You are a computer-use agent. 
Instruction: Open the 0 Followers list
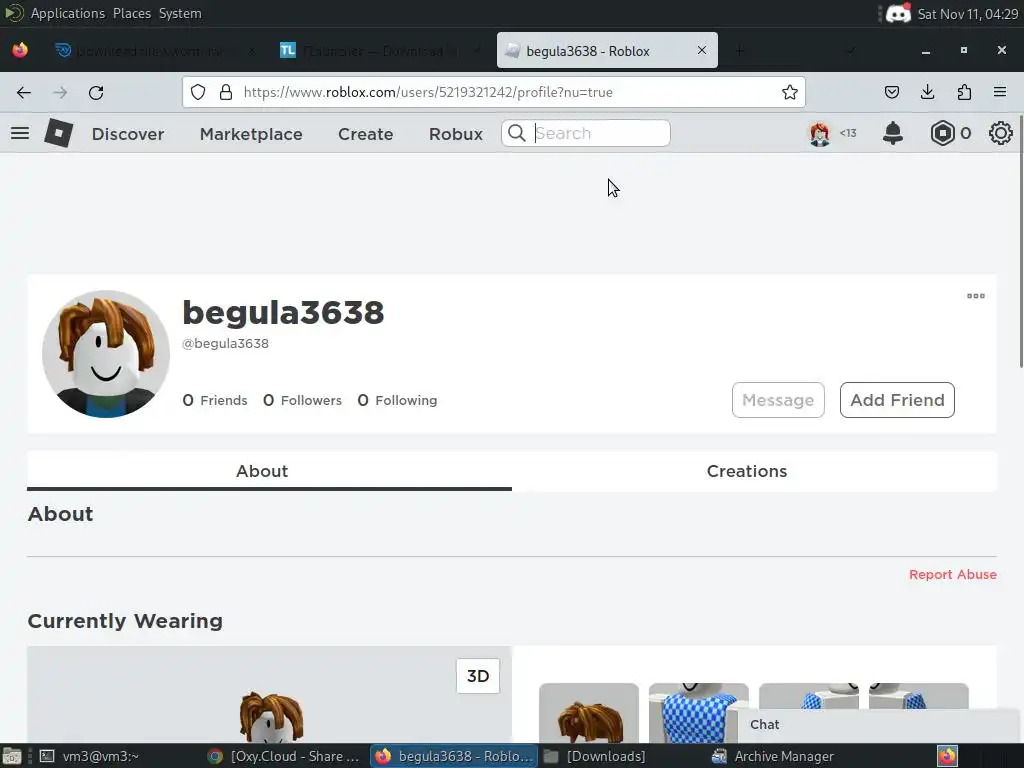[302, 400]
